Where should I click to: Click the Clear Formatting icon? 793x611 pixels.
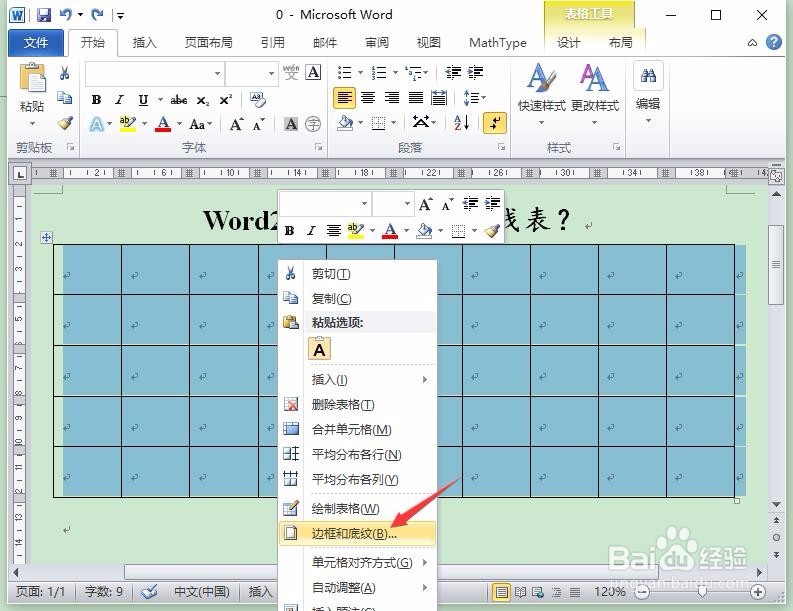click(x=258, y=100)
